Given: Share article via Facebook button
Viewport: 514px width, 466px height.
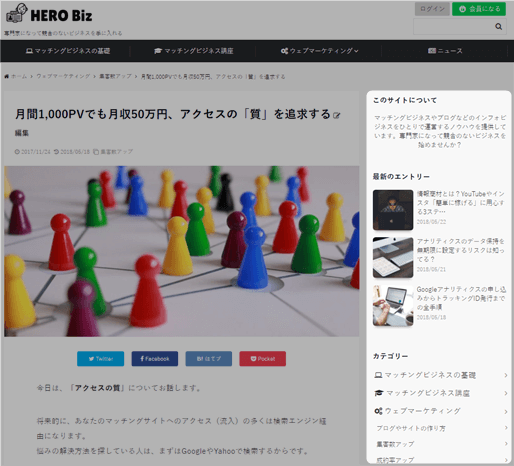Looking at the screenshot, I should pos(155,359).
